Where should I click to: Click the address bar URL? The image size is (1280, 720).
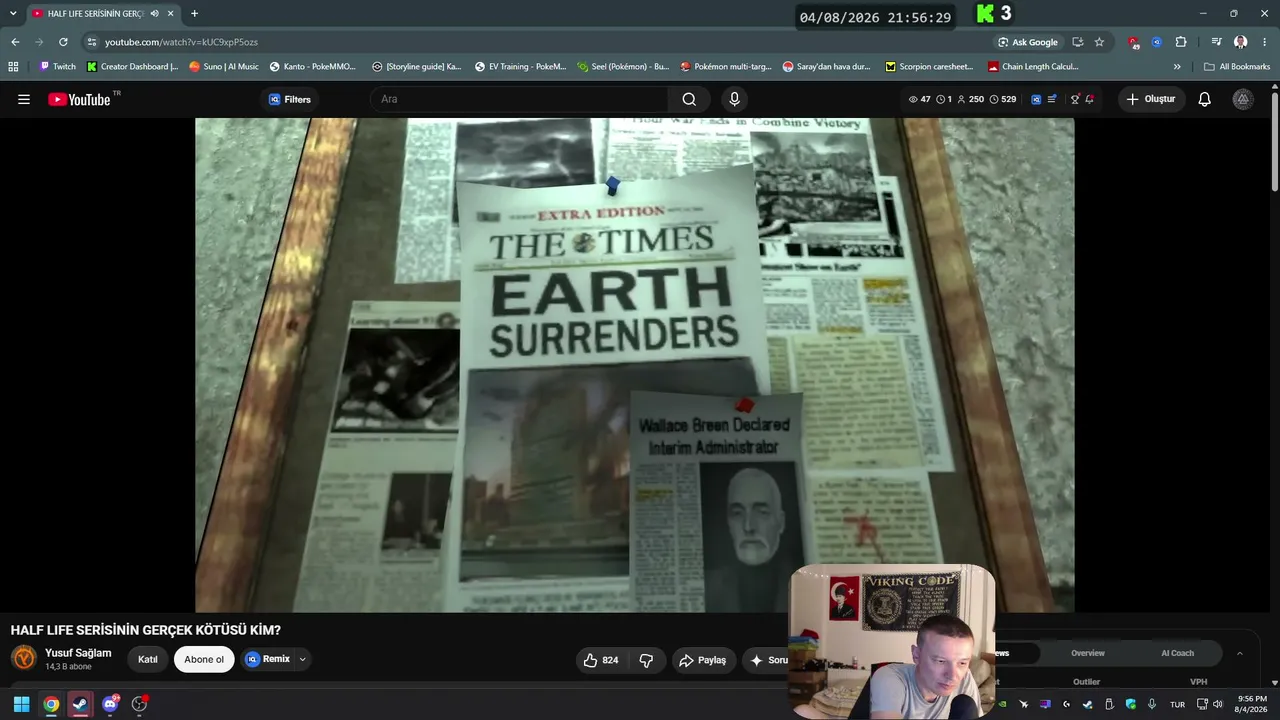181,42
